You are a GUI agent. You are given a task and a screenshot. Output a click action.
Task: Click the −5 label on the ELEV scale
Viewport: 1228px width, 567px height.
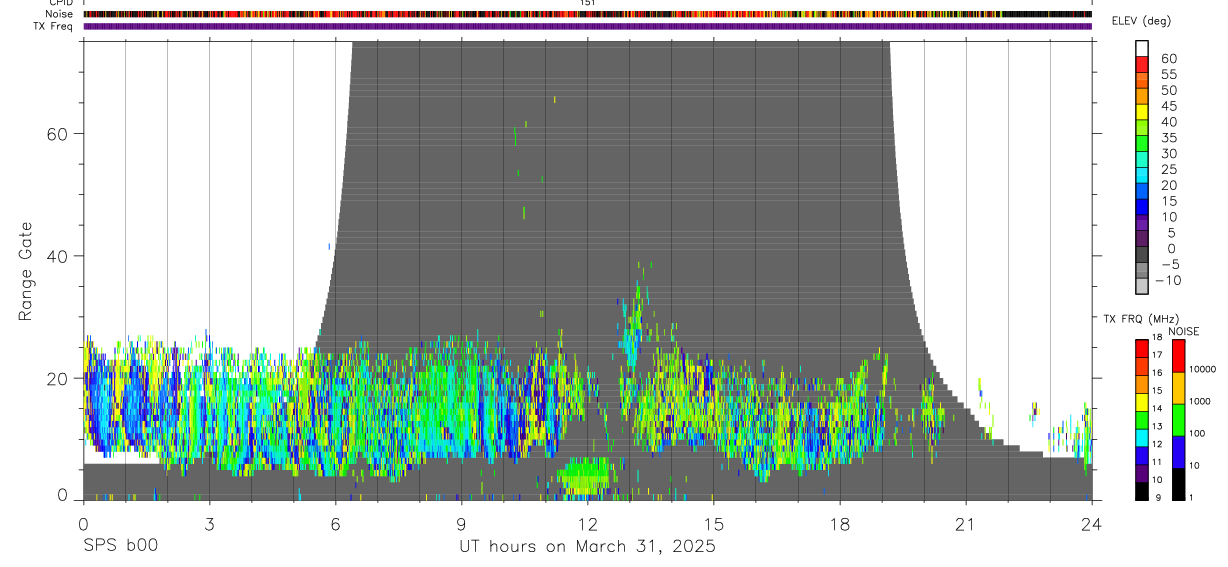click(1168, 264)
